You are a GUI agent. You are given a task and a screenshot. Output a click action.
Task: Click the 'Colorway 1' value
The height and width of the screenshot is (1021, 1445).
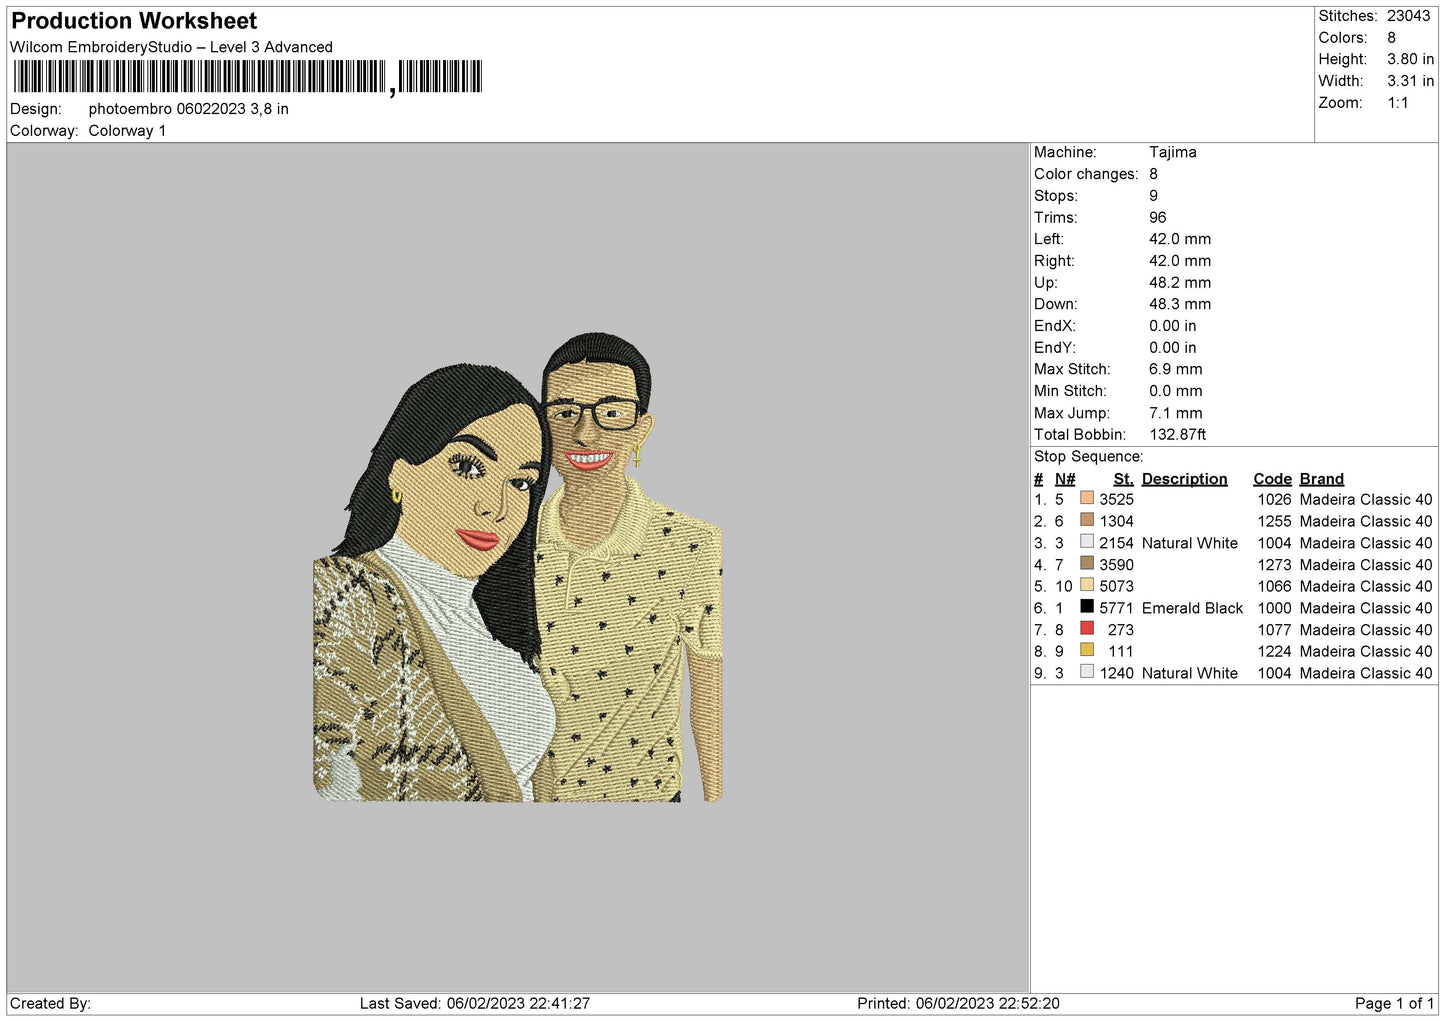click(127, 131)
